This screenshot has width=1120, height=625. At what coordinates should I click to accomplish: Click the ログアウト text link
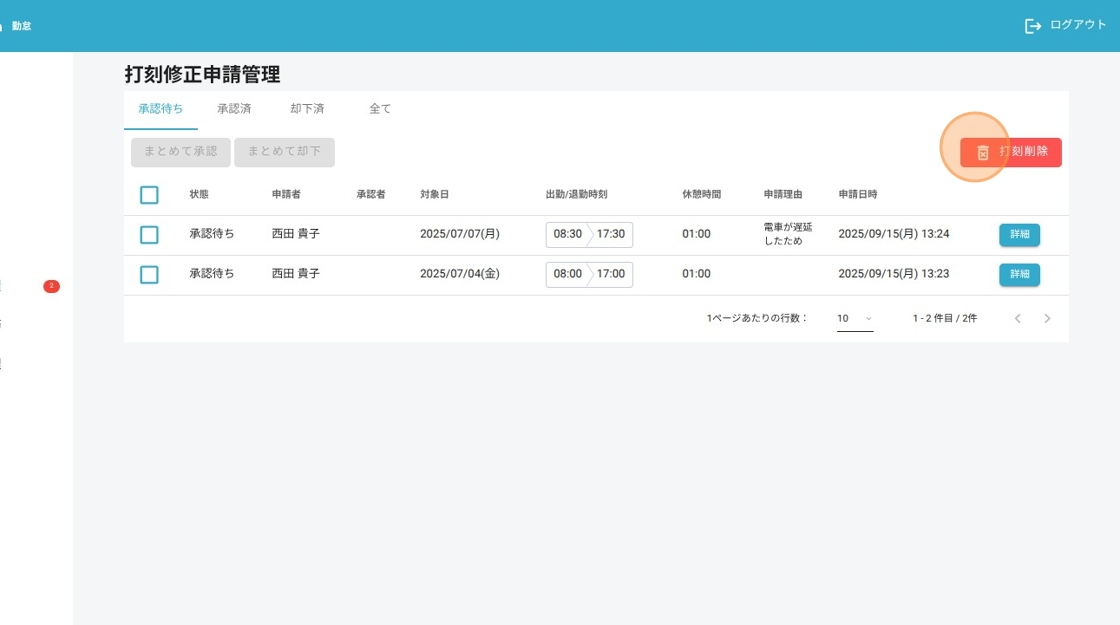(1078, 25)
